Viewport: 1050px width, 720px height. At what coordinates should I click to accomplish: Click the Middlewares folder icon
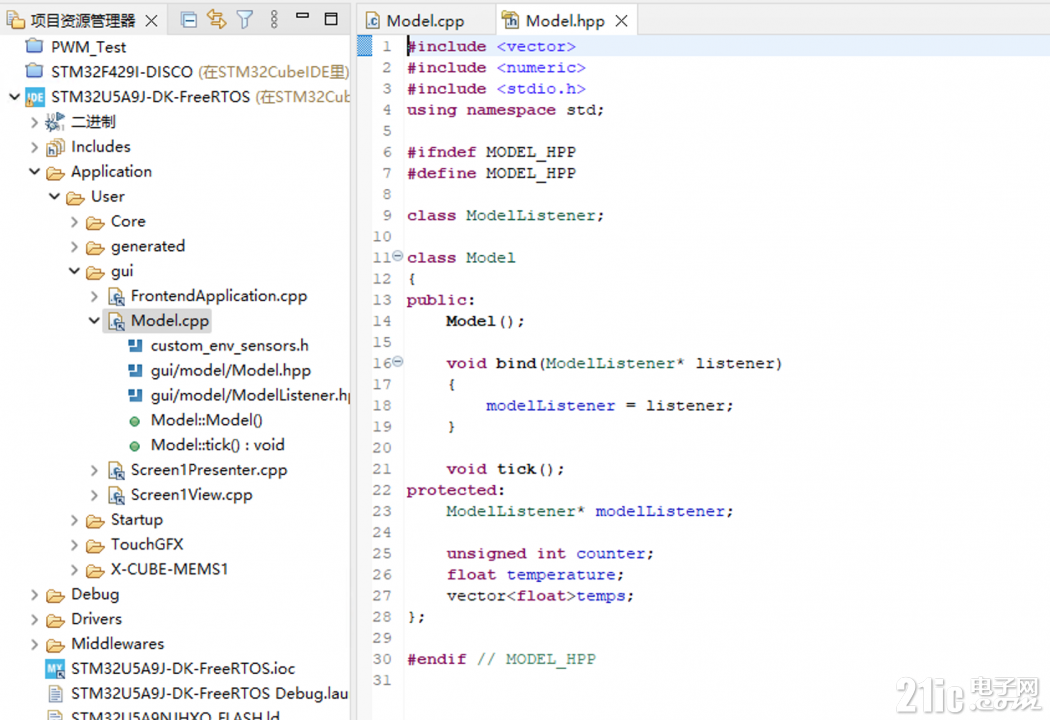coord(55,645)
